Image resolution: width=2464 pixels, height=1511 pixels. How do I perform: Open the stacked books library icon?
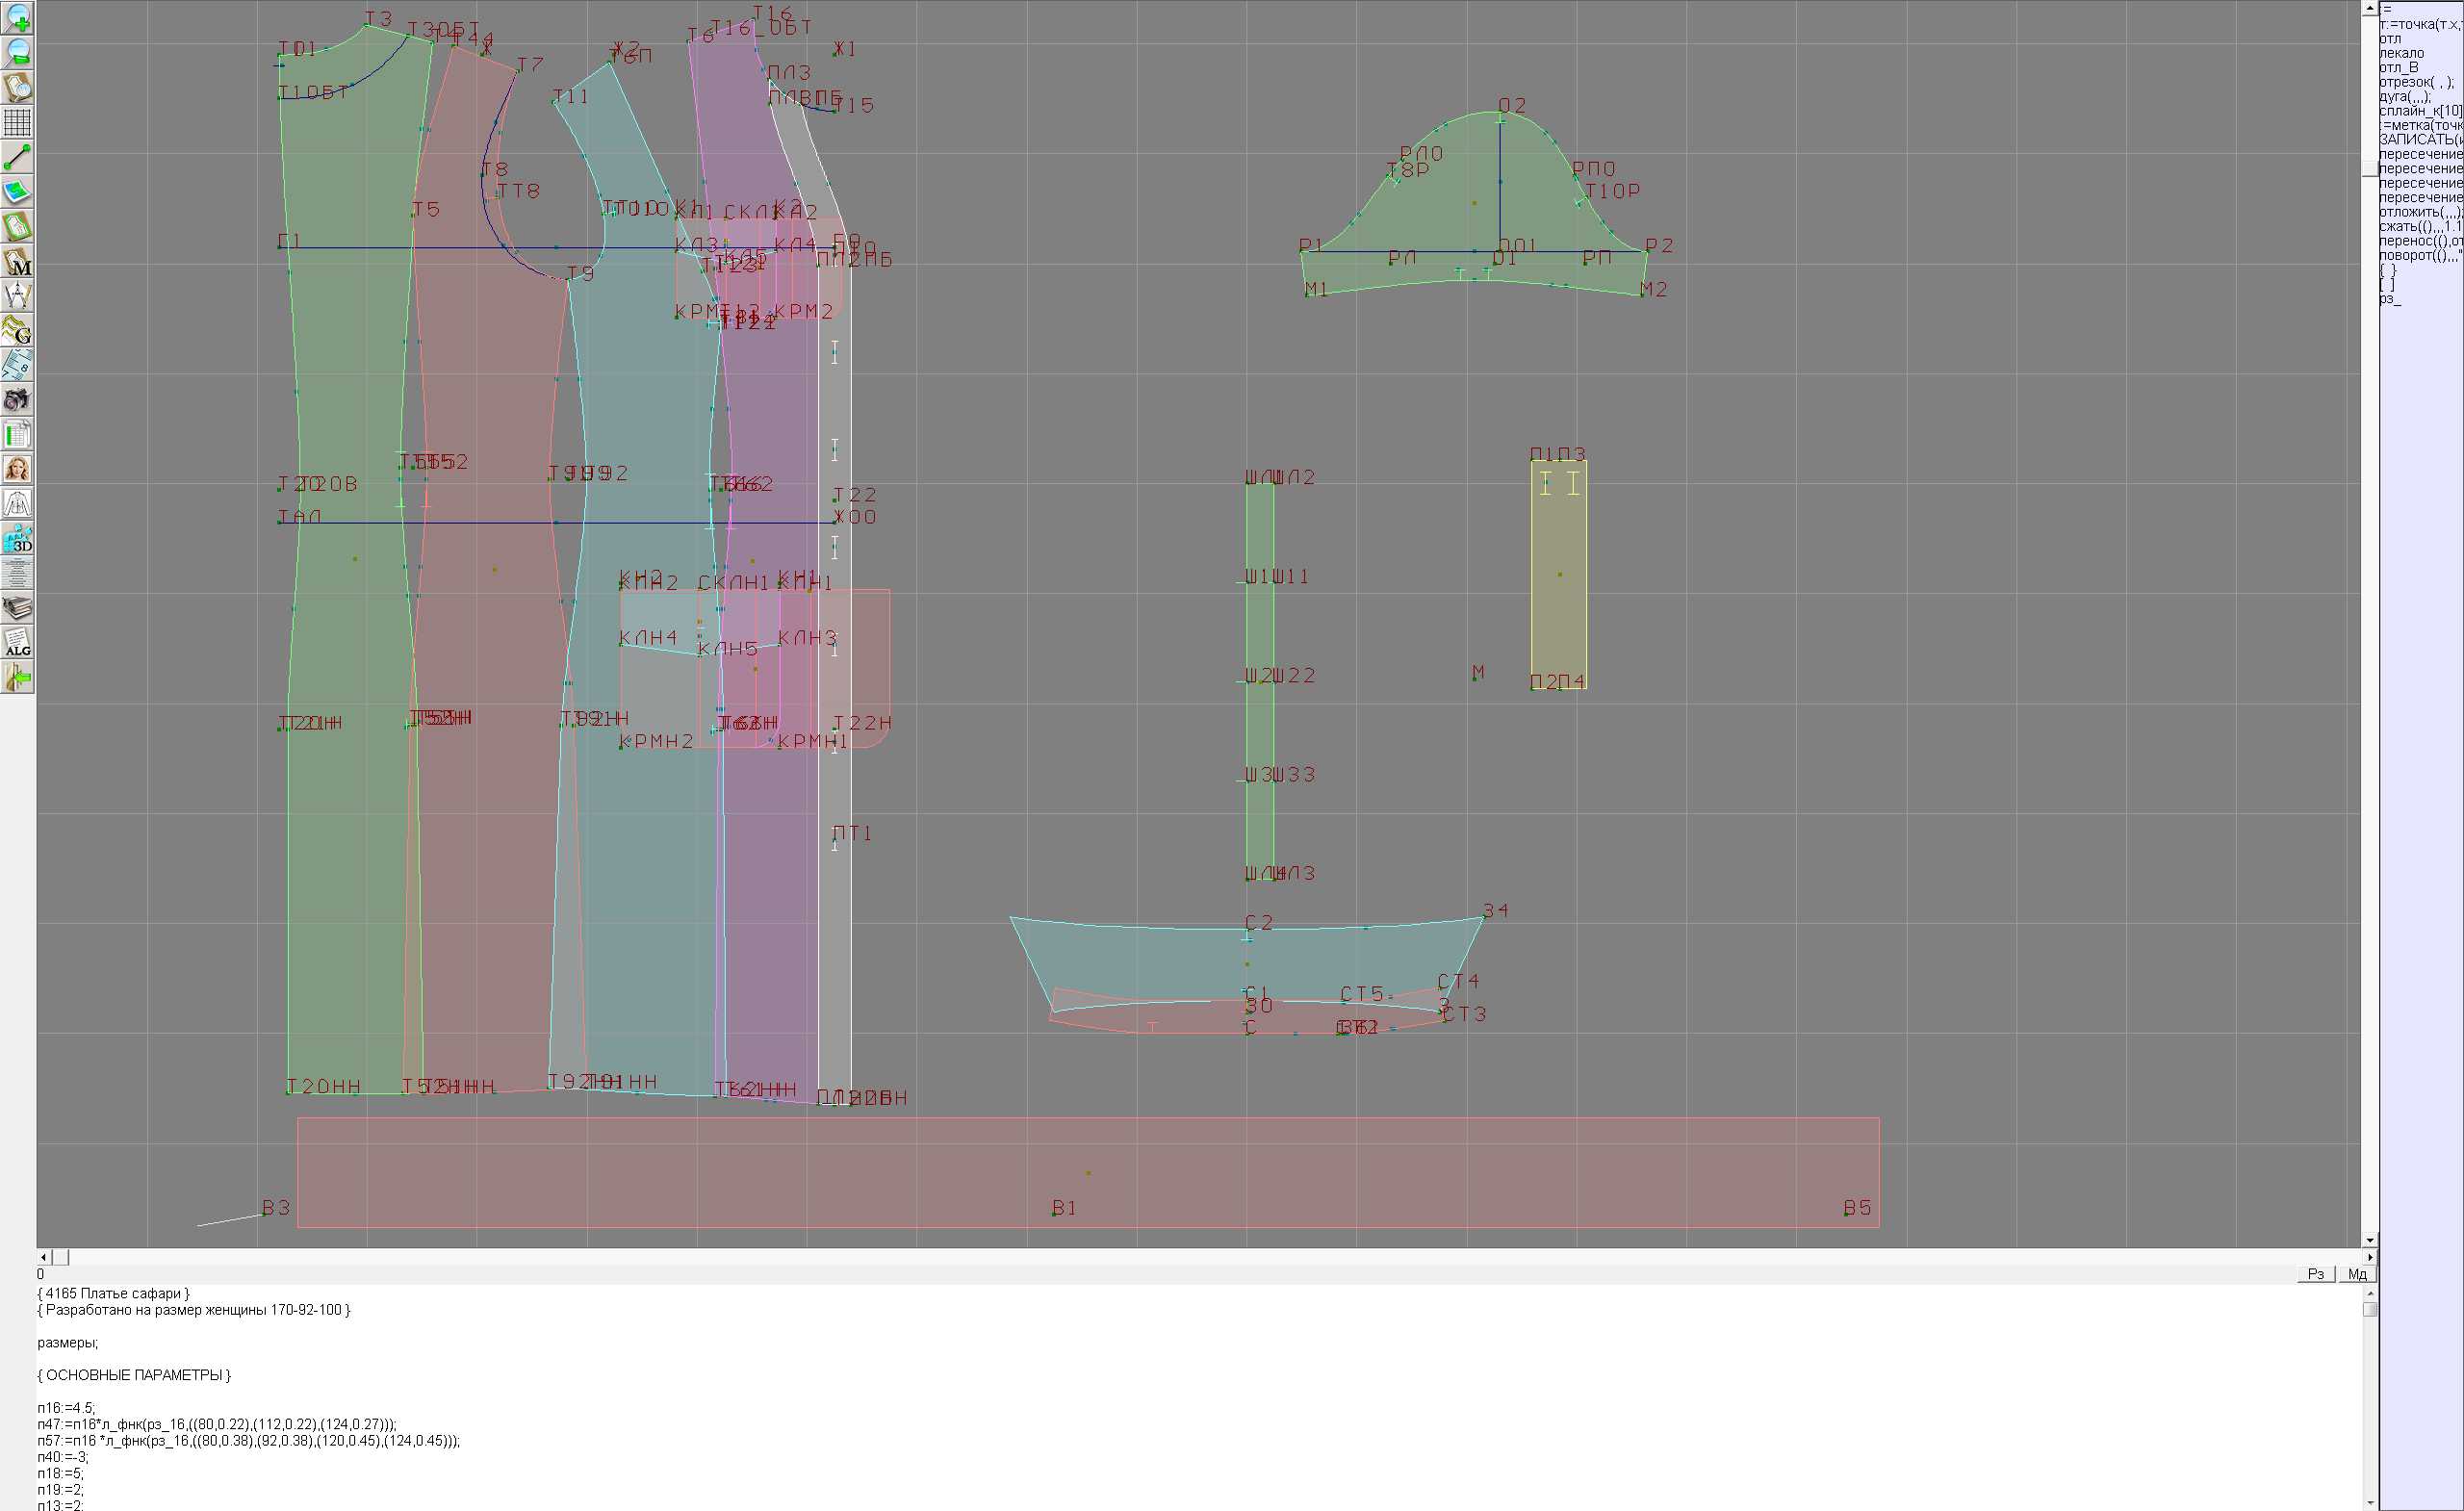pos(17,608)
